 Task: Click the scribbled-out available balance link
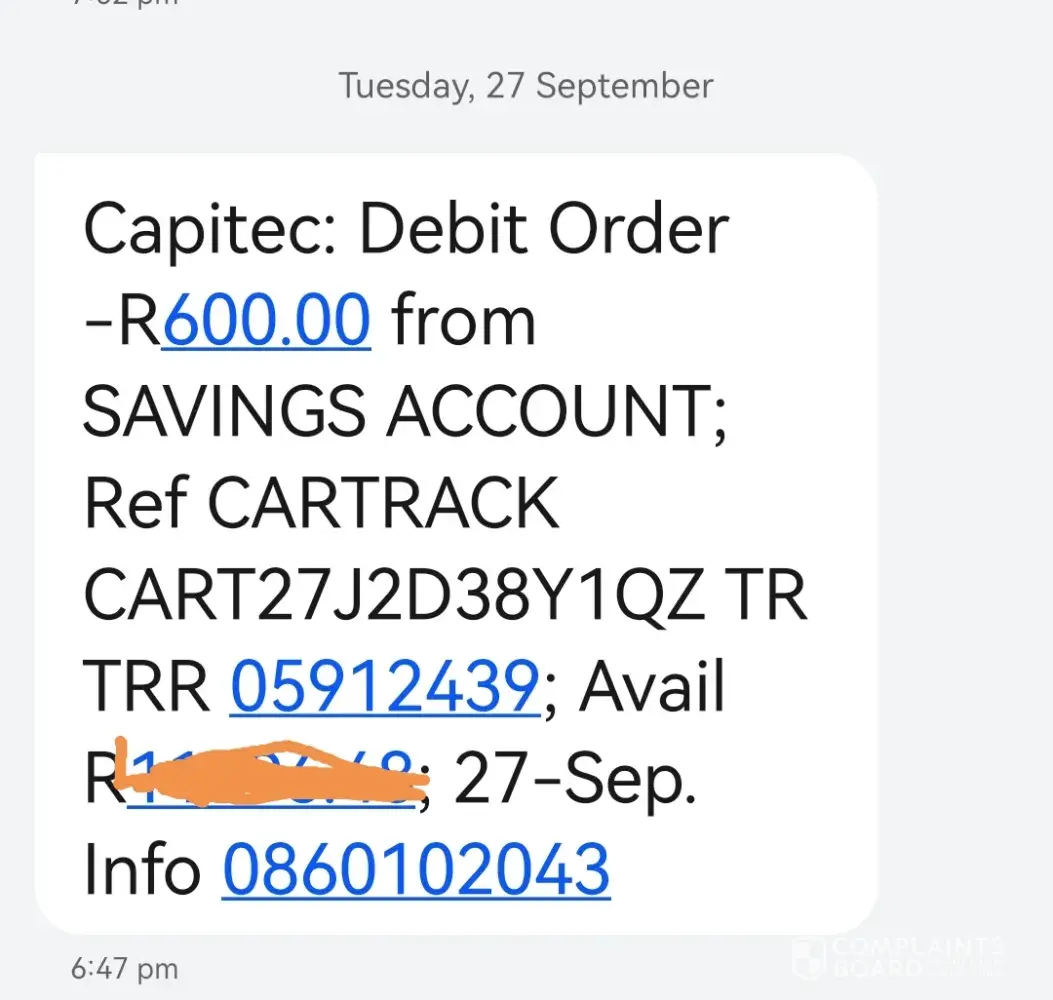pos(270,776)
